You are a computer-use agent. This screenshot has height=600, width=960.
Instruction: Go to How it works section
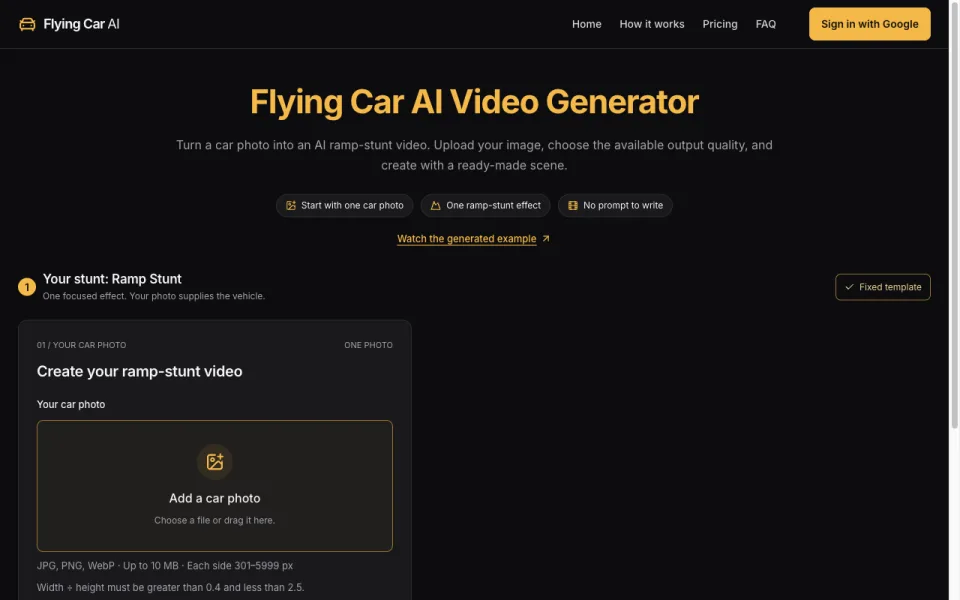click(651, 24)
